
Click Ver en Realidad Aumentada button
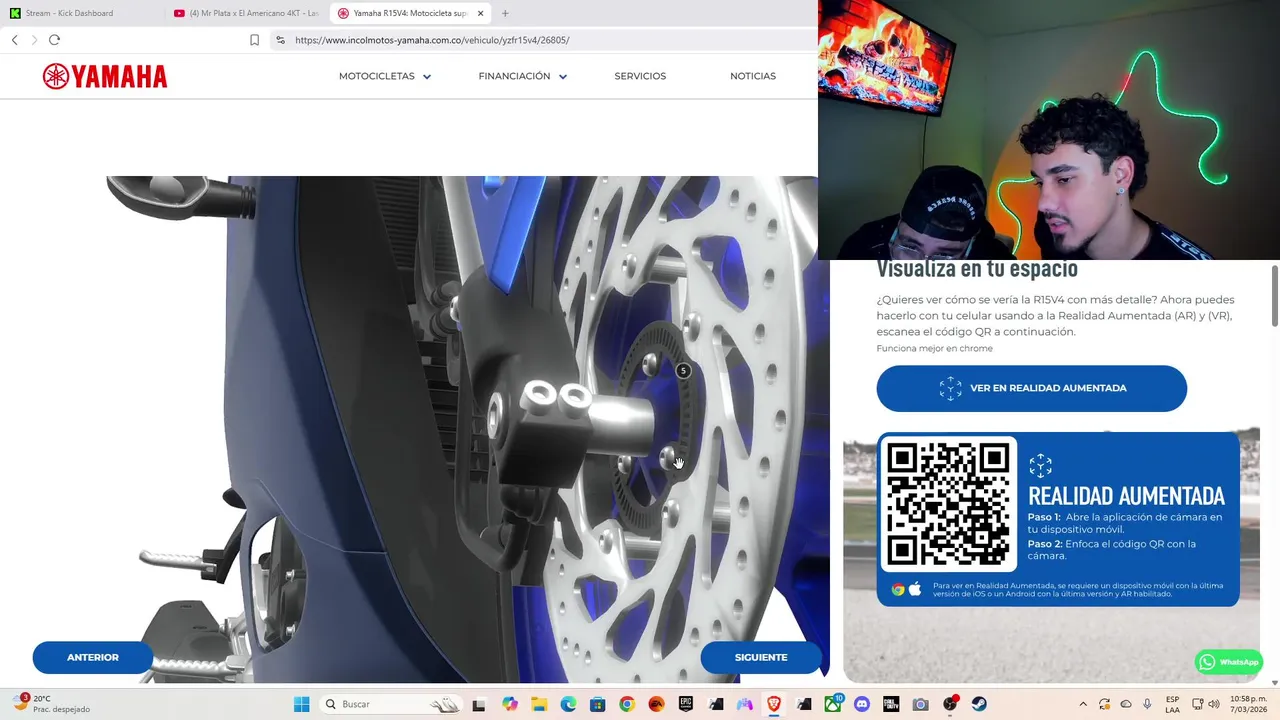pos(1032,388)
